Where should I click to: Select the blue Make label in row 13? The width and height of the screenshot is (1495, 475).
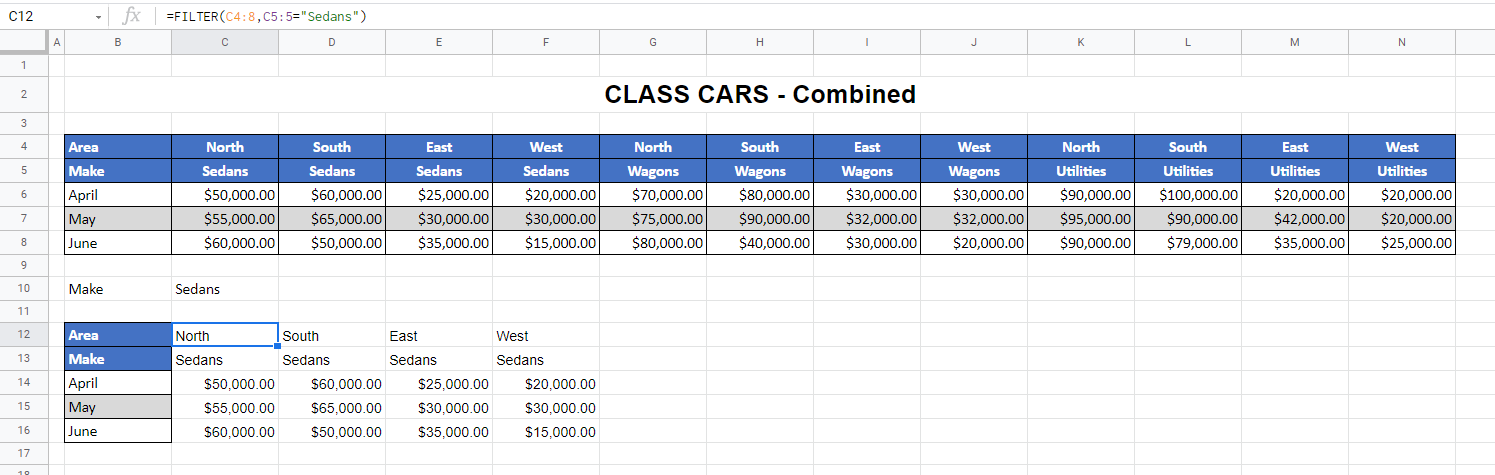pos(118,360)
